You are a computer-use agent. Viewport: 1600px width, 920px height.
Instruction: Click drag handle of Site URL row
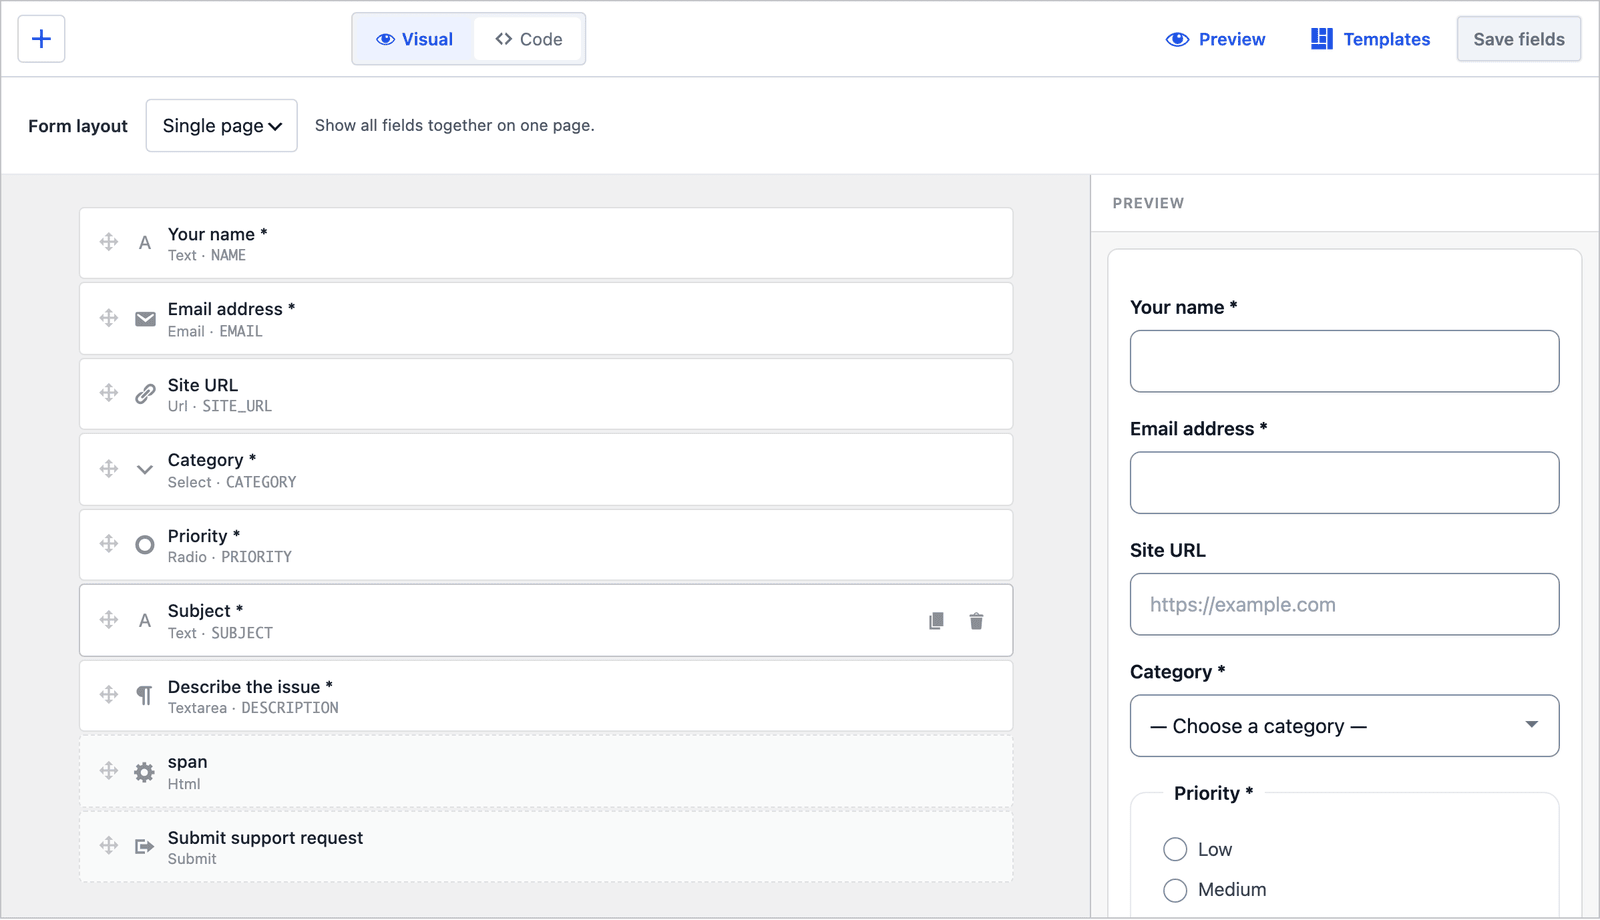tap(109, 393)
